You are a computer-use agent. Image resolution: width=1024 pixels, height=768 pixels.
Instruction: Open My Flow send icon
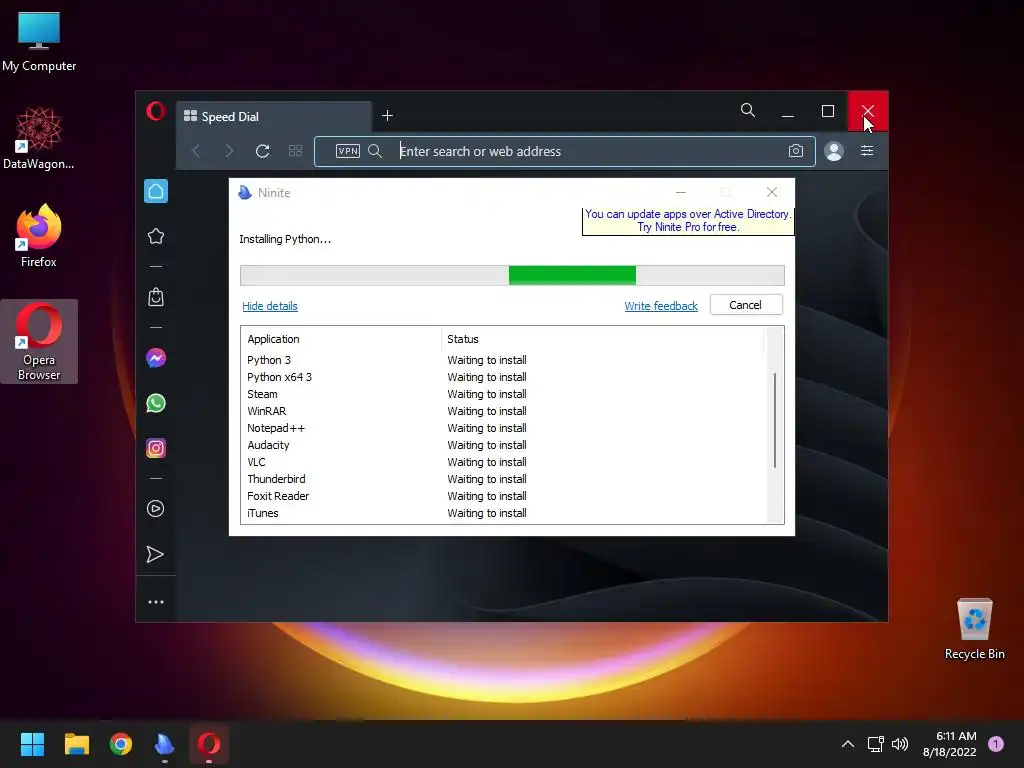(155, 554)
